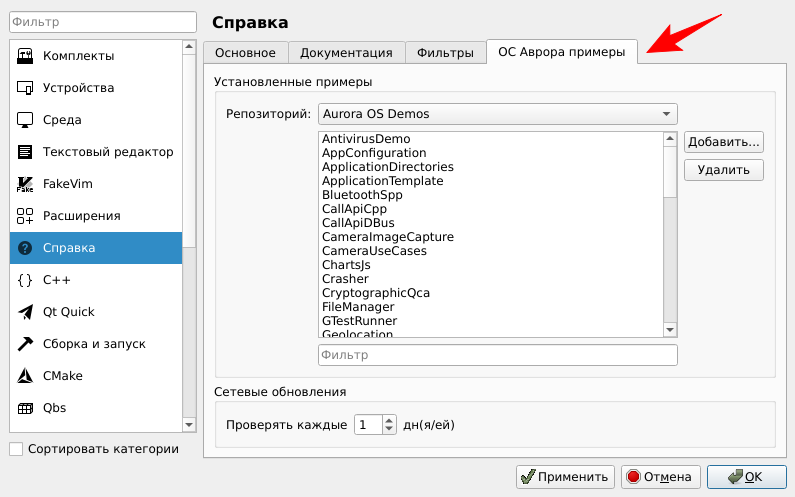
Task: Click the Kits (Комплекты) icon in sidebar
Action: coord(25,56)
